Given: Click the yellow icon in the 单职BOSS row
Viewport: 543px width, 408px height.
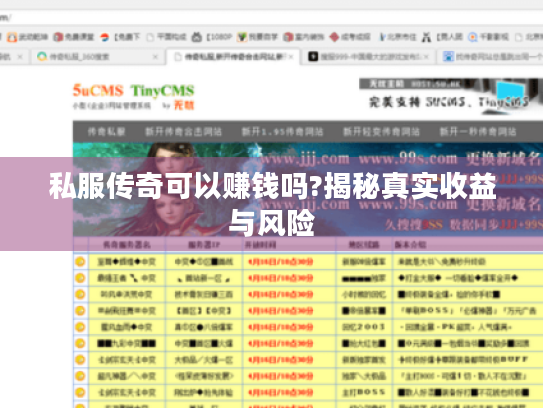Looking at the screenshot, I should [x=80, y=311].
